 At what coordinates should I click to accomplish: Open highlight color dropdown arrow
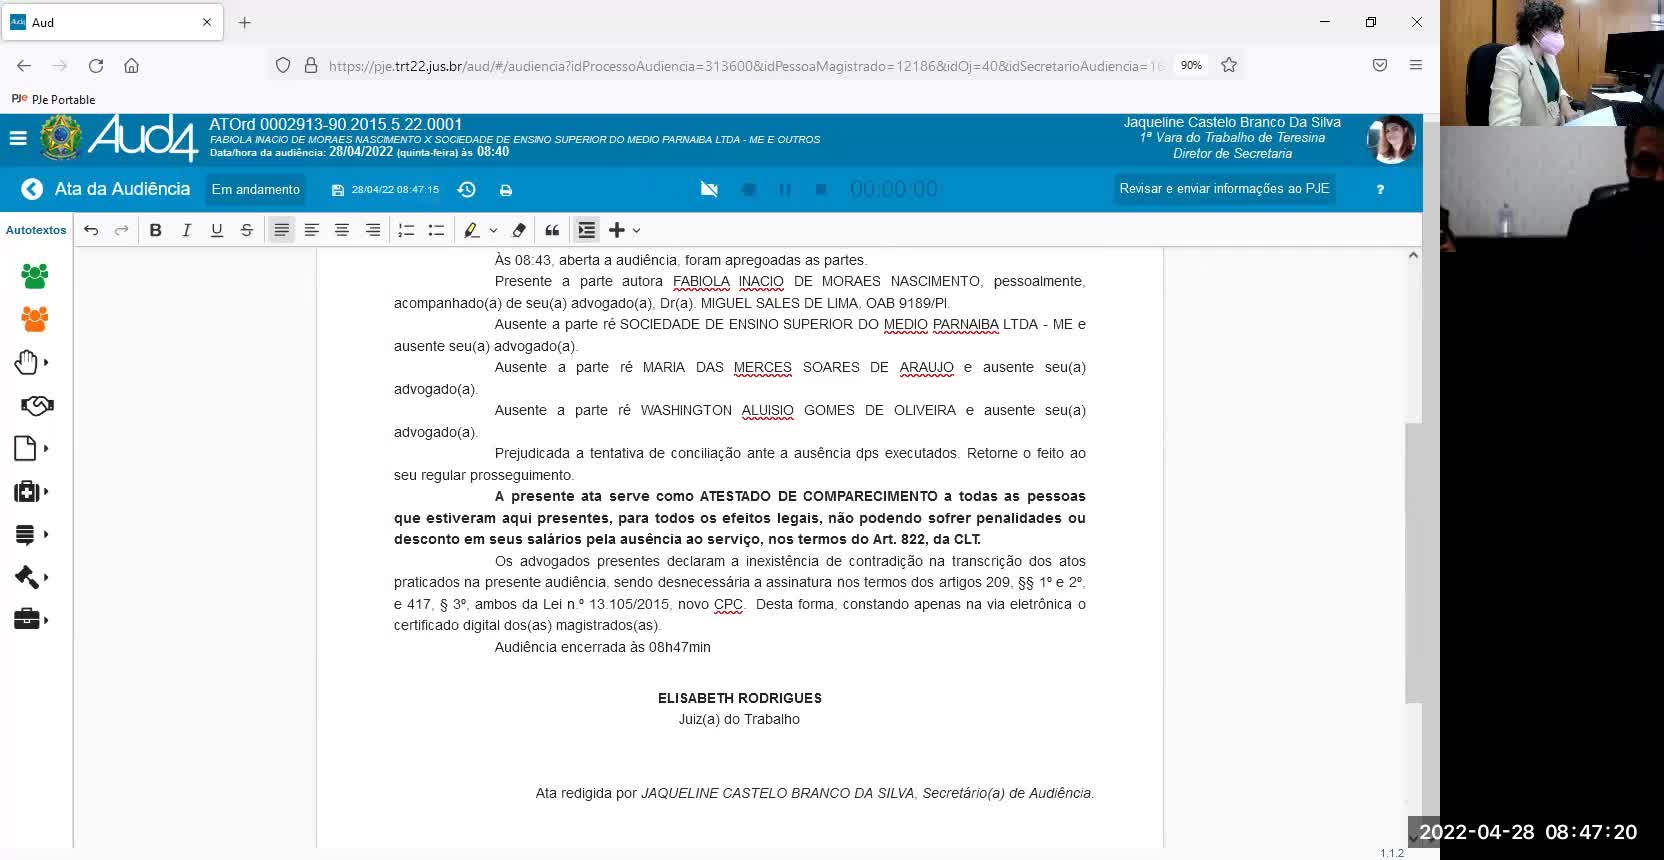493,230
